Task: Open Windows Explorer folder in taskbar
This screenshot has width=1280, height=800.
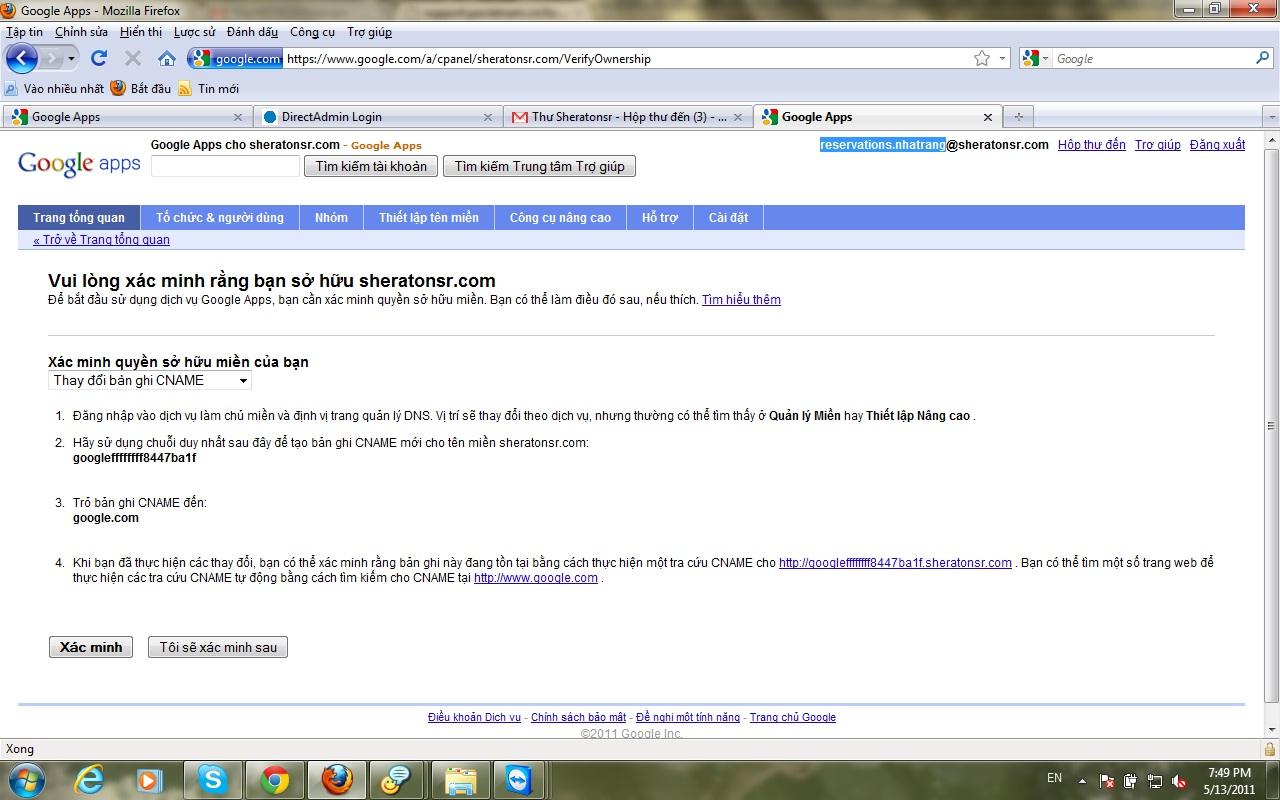Action: click(459, 780)
